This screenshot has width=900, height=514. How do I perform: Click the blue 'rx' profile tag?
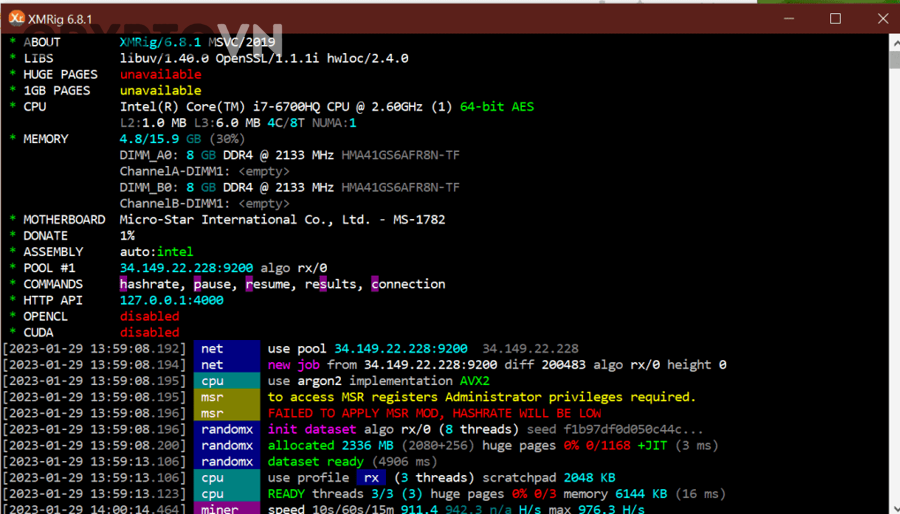click(x=371, y=477)
